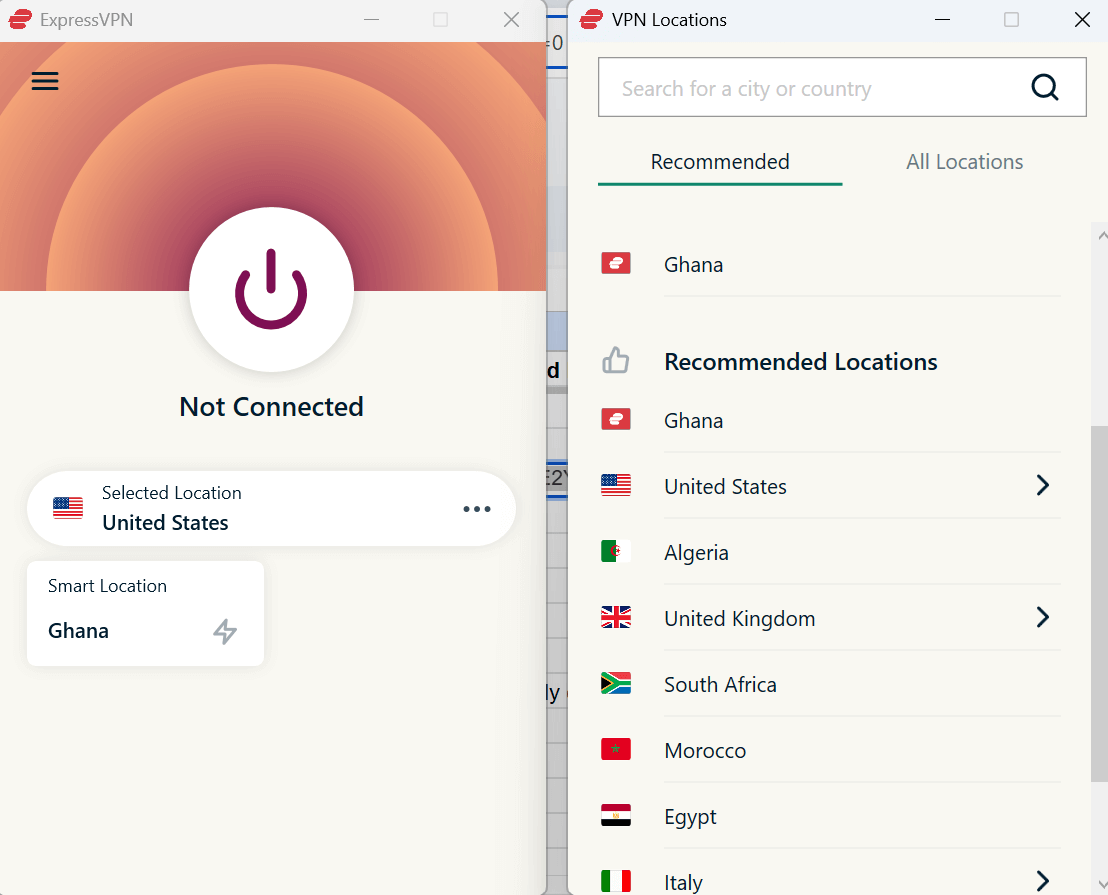Expand United States server locations
This screenshot has height=895, width=1108.
tap(1042, 485)
